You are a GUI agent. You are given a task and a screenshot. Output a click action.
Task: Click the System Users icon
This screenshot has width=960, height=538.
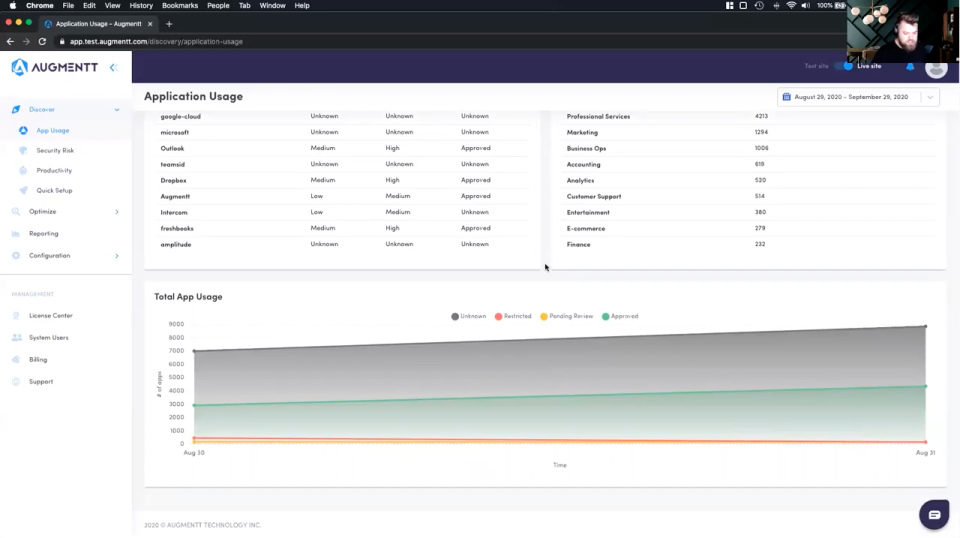[x=17, y=338]
